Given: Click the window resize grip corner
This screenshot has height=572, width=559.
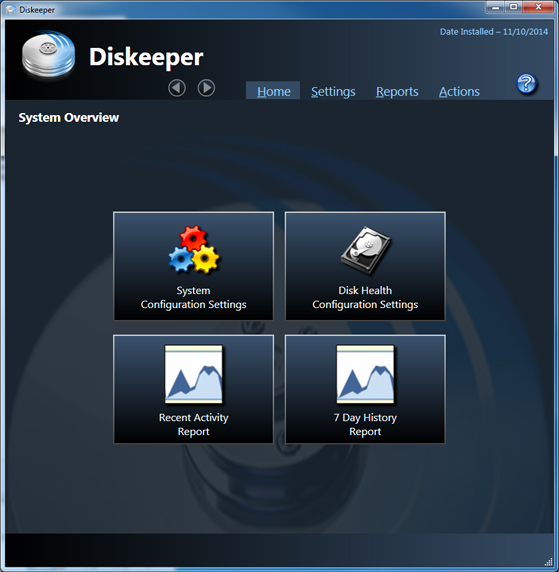Looking at the screenshot, I should [548, 561].
